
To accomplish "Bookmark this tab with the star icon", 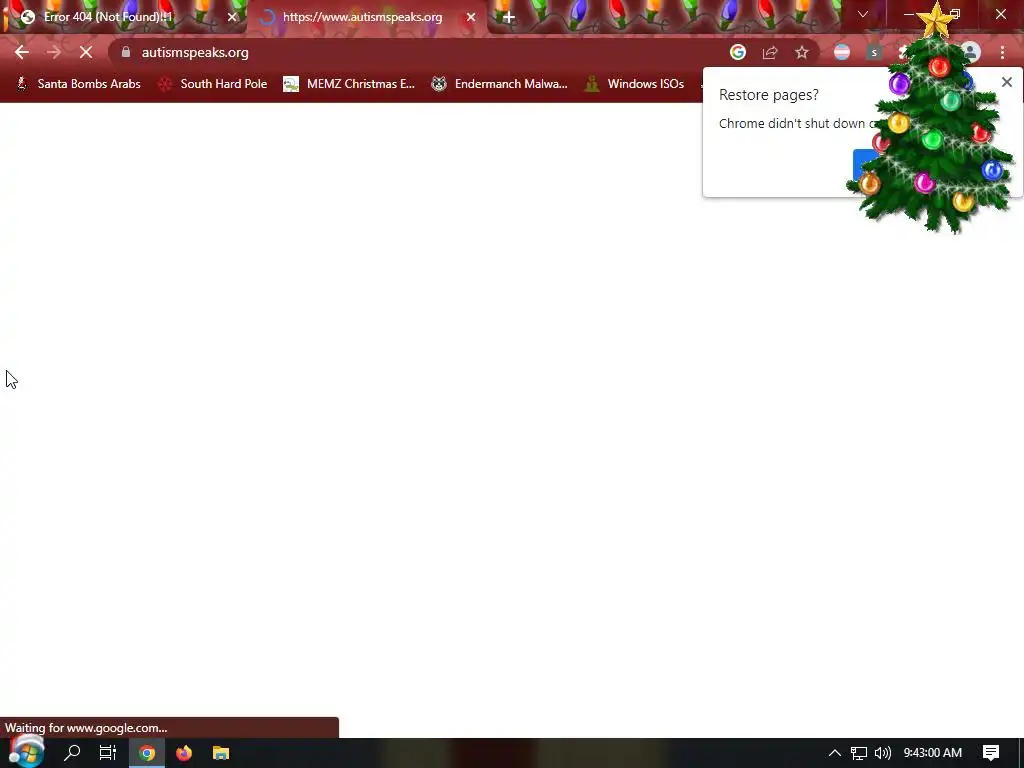I will click(x=802, y=52).
